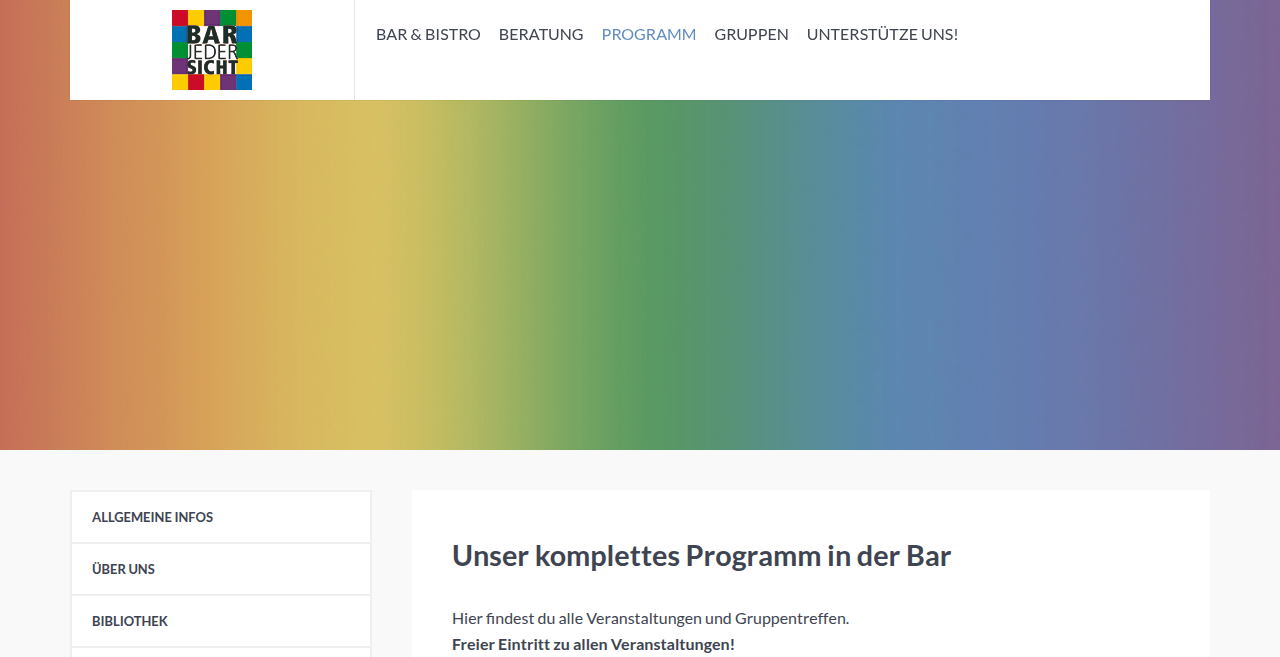Select the highlighted PROGRAMM nav item

coord(649,34)
